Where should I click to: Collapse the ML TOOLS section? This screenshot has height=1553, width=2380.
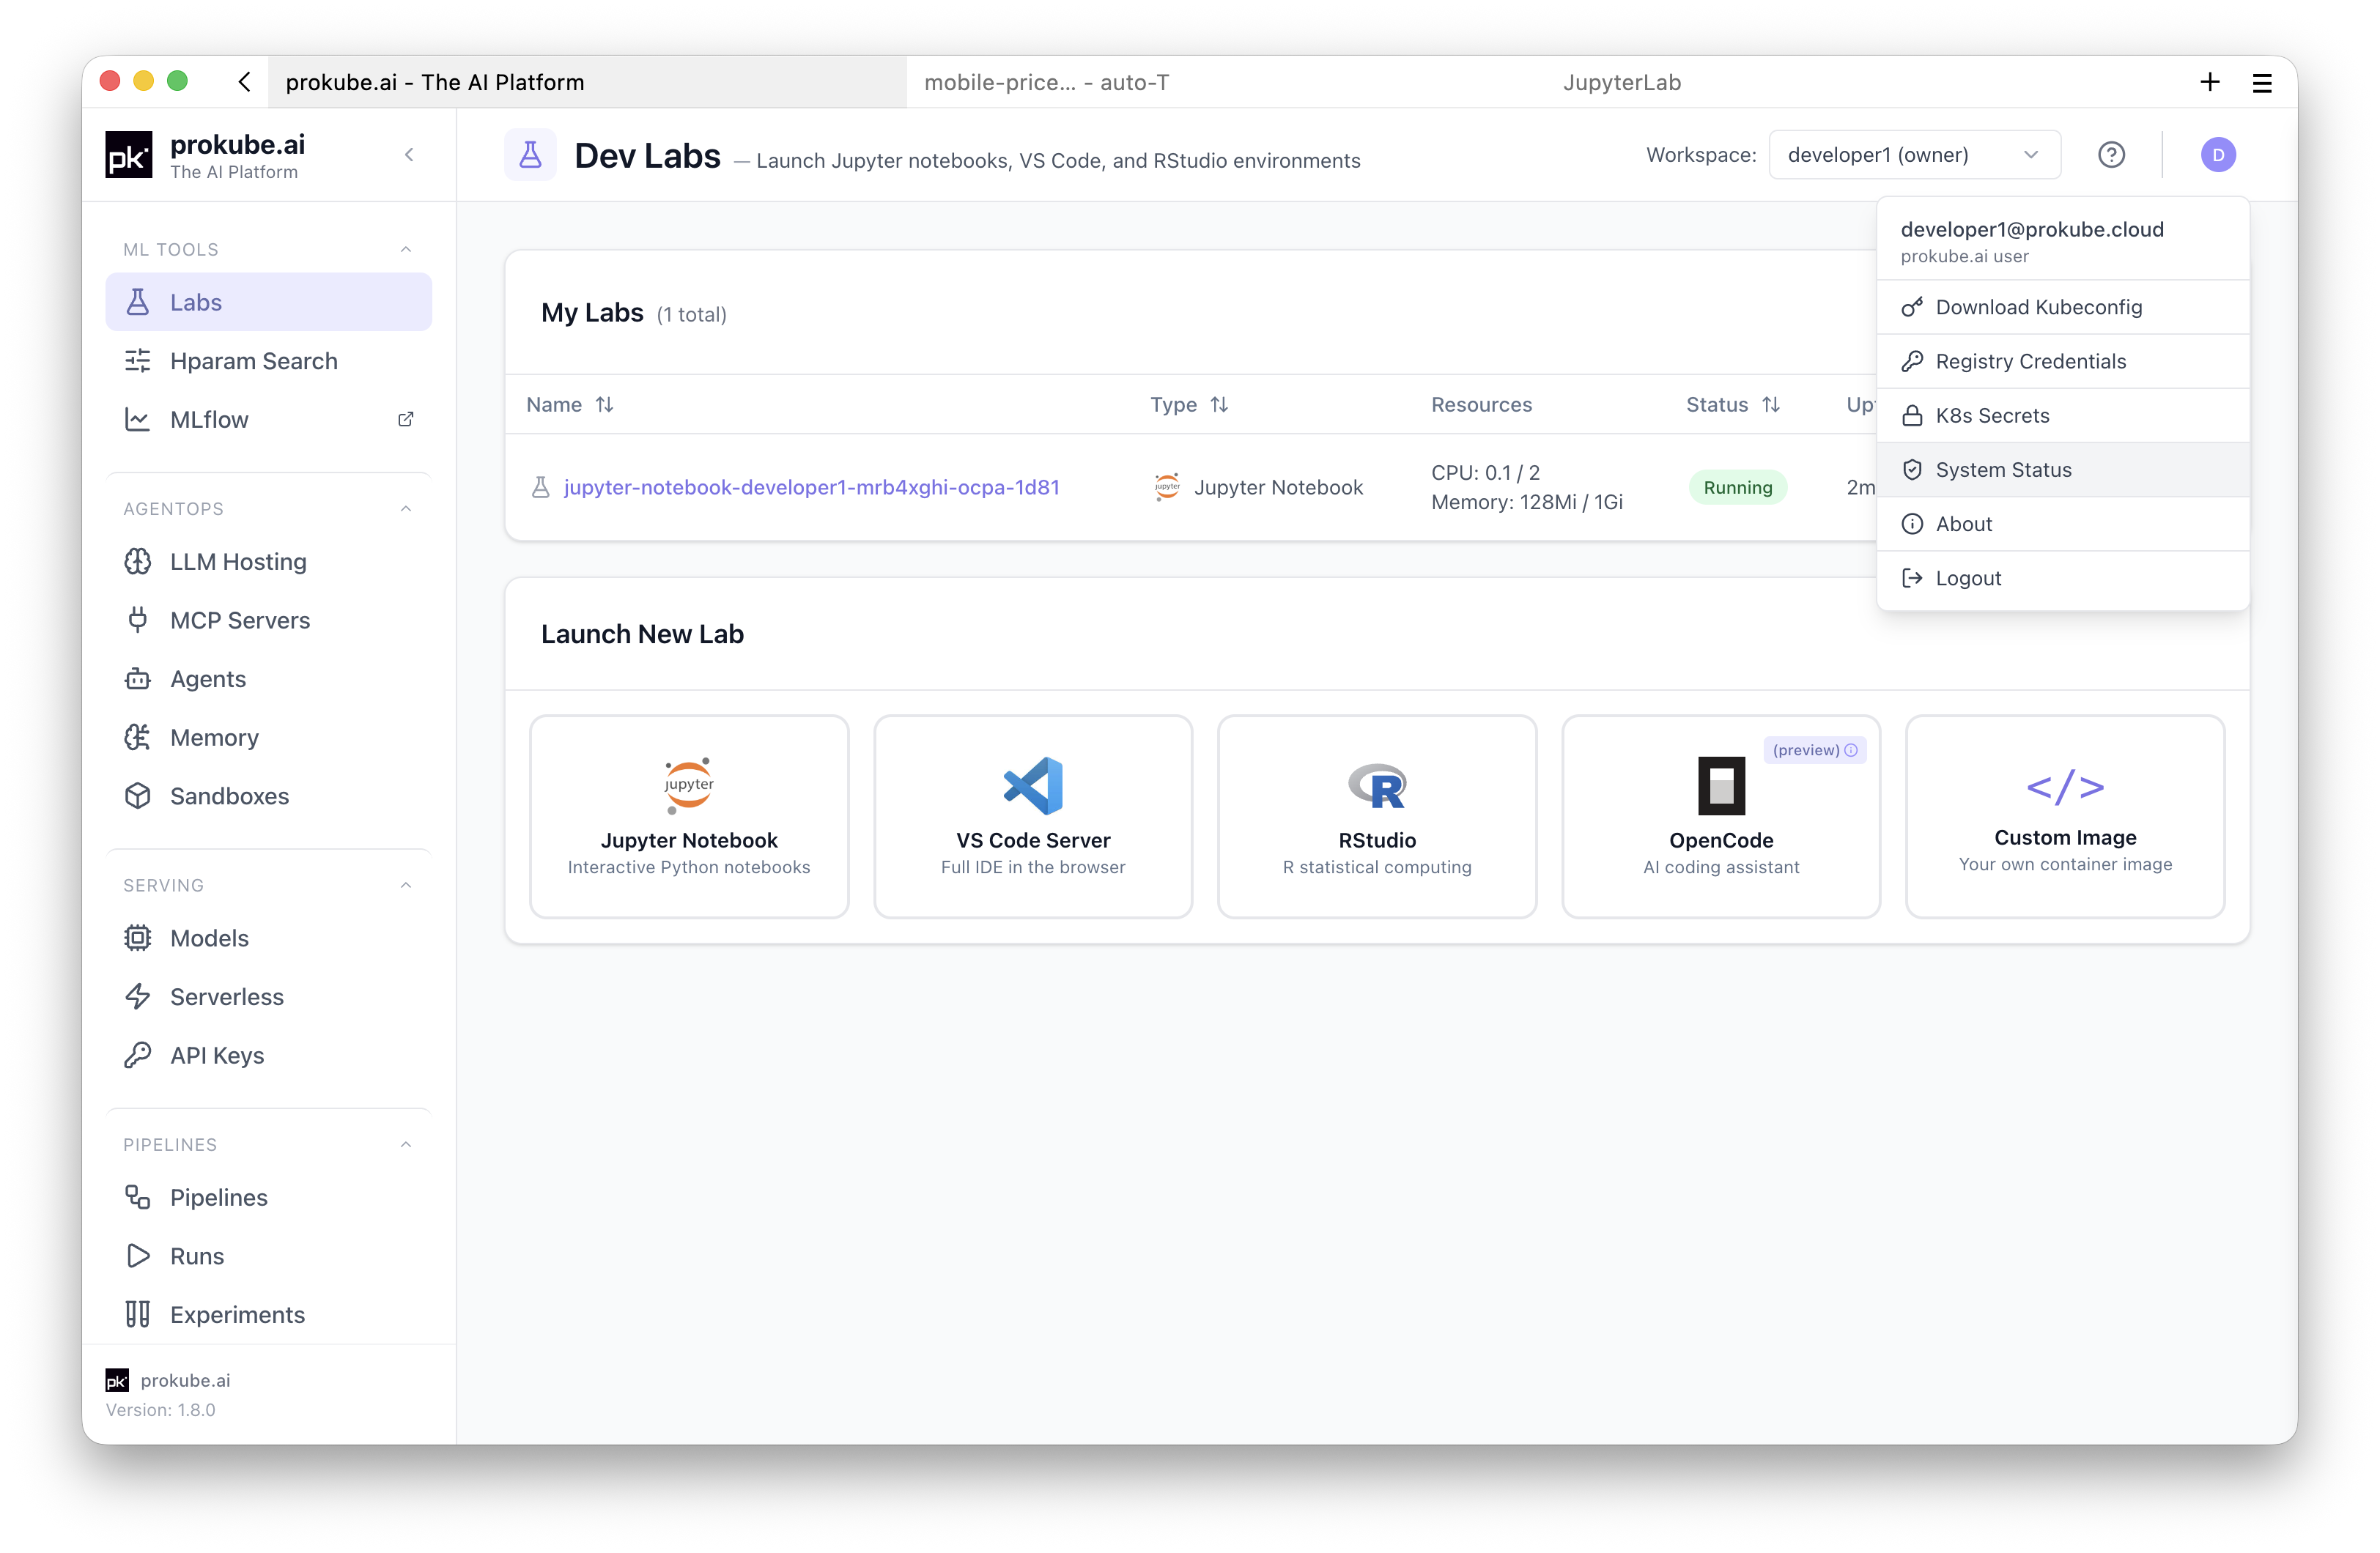coord(406,250)
